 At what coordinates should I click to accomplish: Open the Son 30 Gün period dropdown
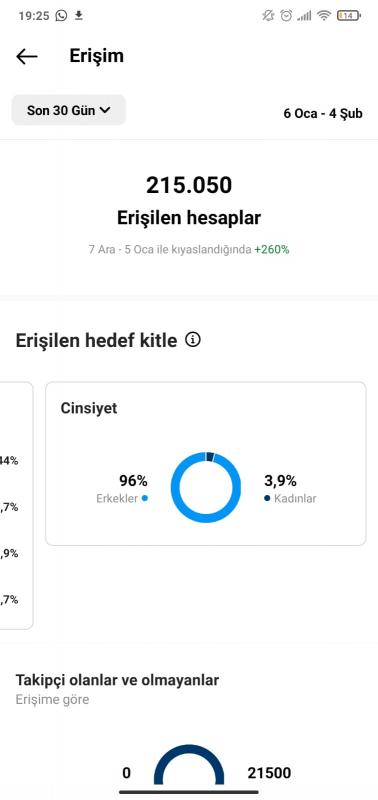pyautogui.click(x=68, y=110)
